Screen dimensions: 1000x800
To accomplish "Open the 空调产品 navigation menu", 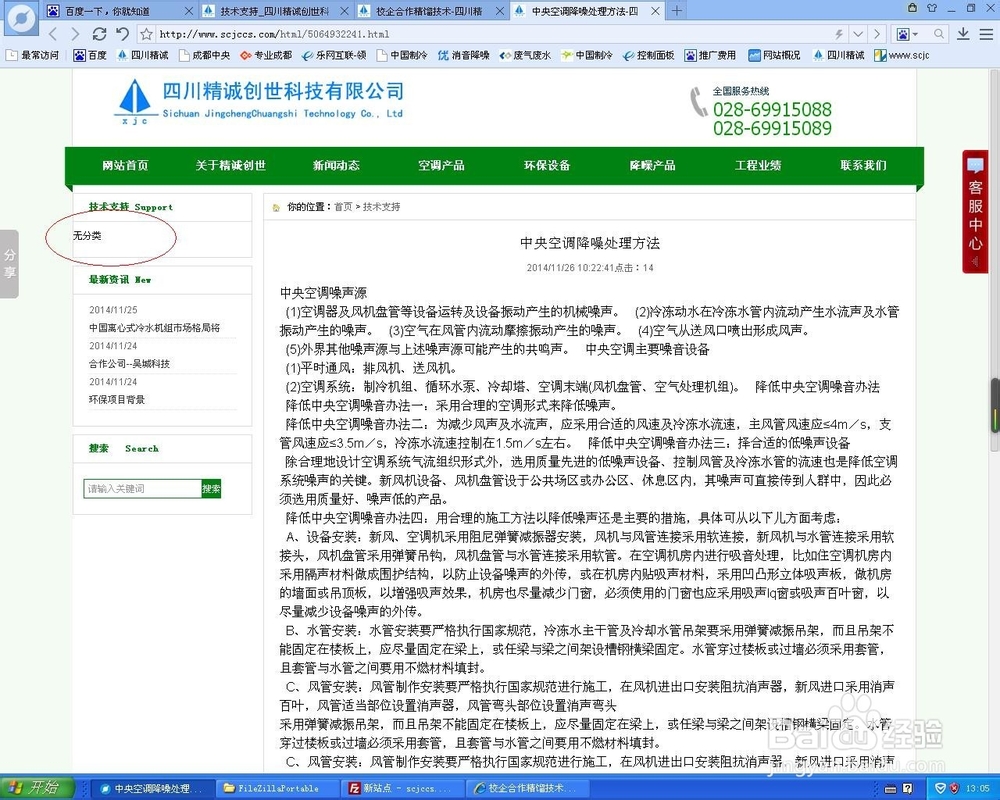I will (442, 165).
